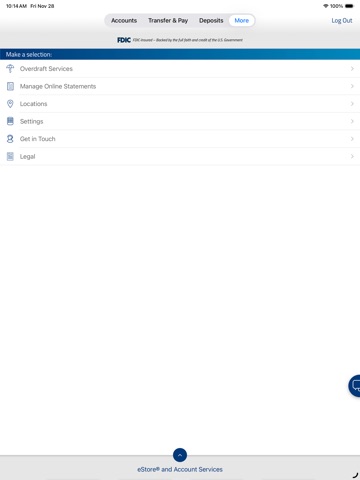Switch to the Accounts tab
The height and width of the screenshot is (480, 360).
[124, 21]
